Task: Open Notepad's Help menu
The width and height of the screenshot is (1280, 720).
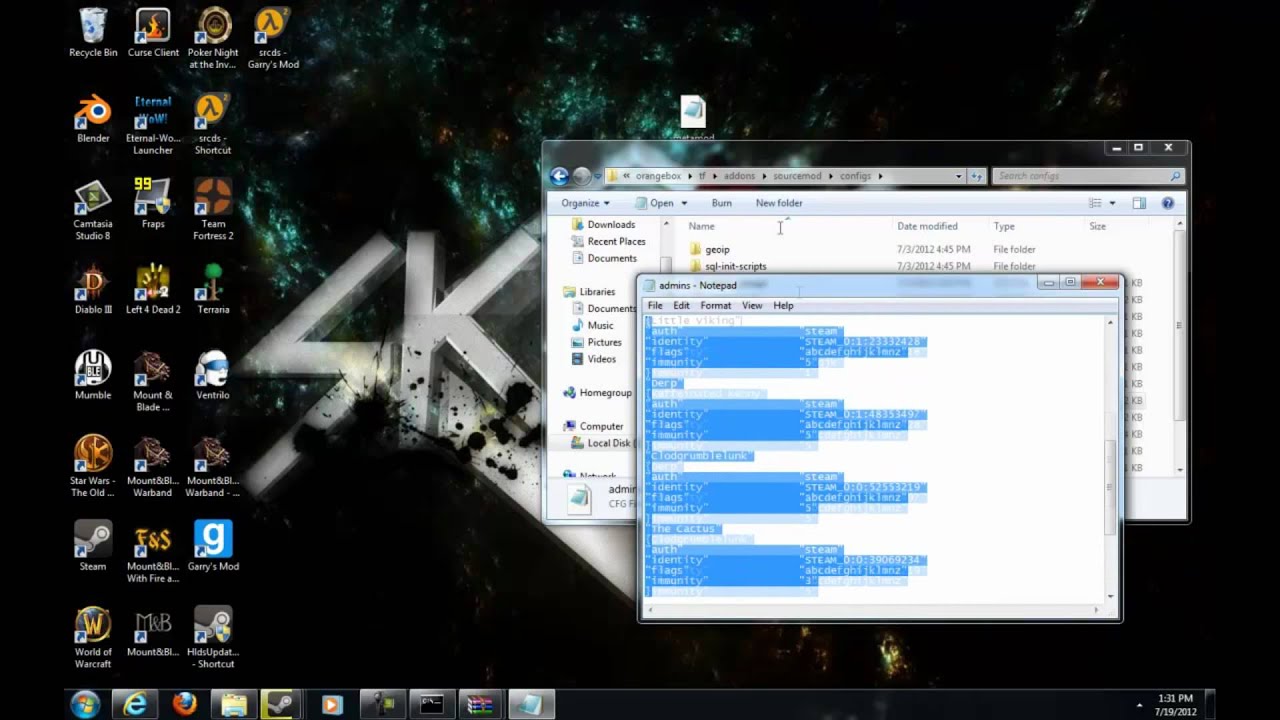Action: (783, 305)
